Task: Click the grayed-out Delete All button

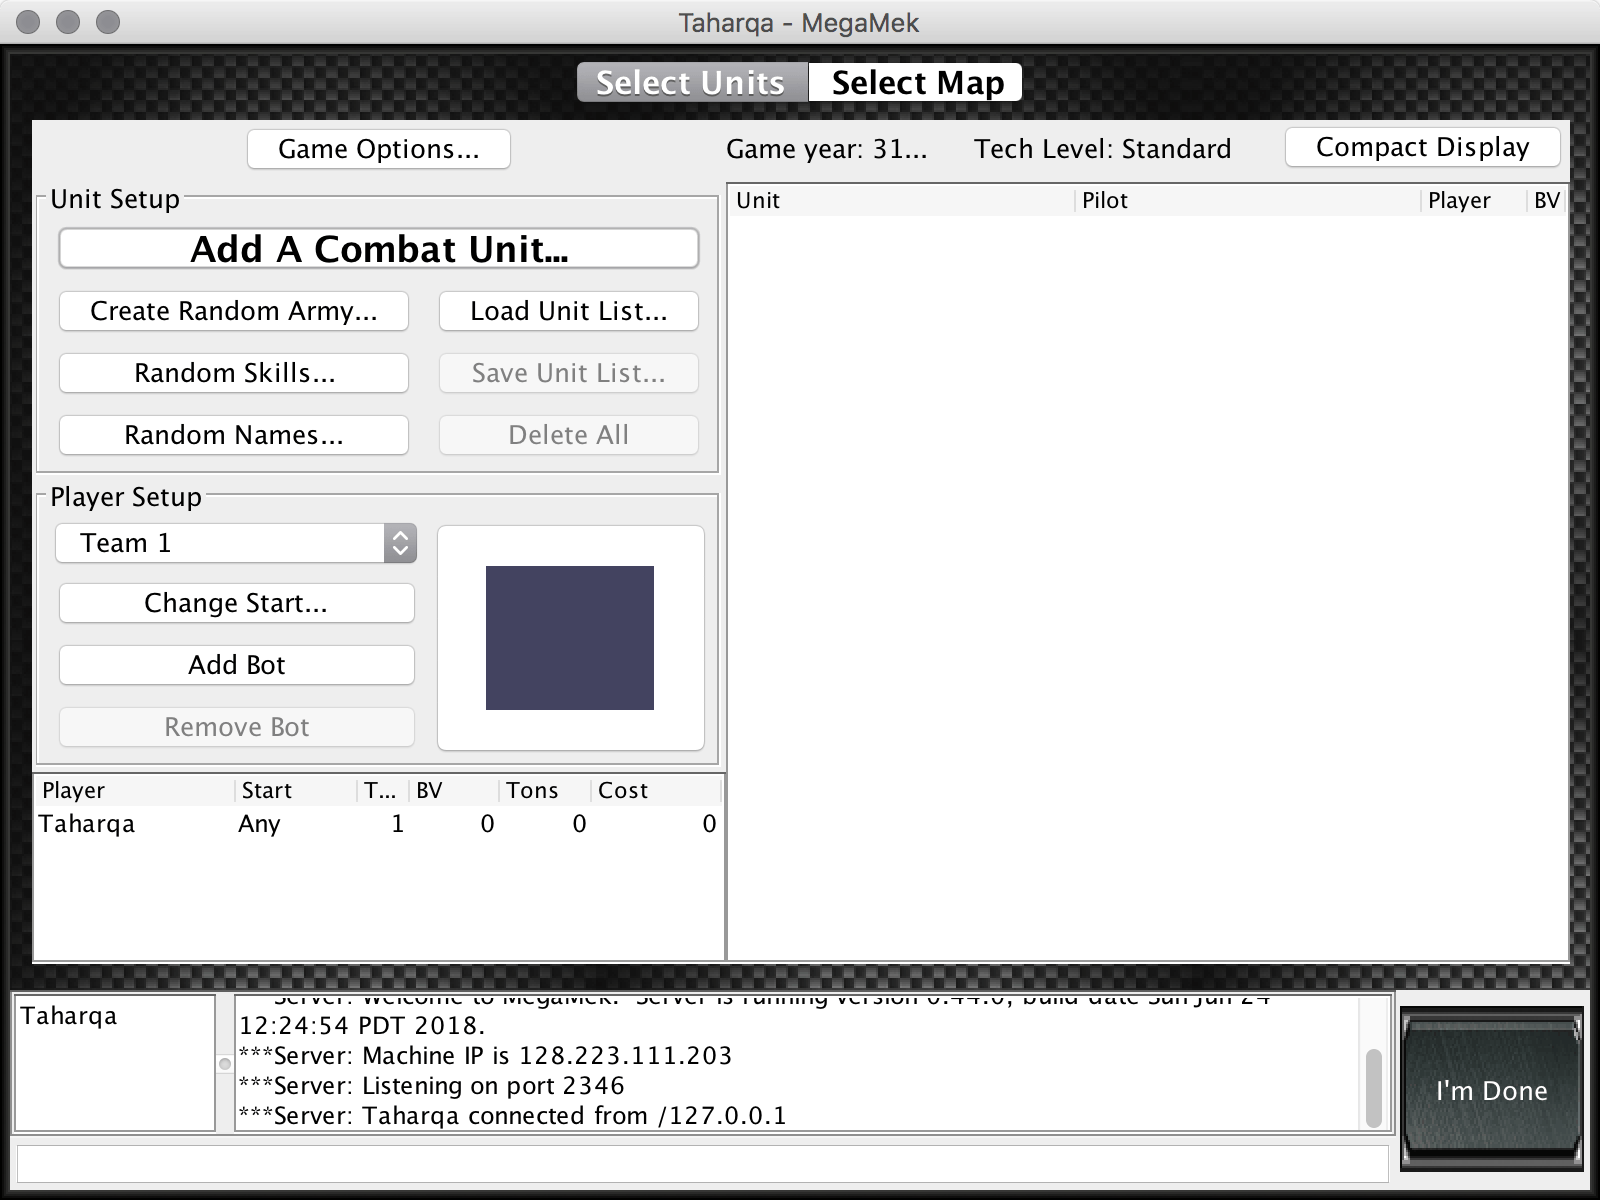Action: [x=569, y=435]
